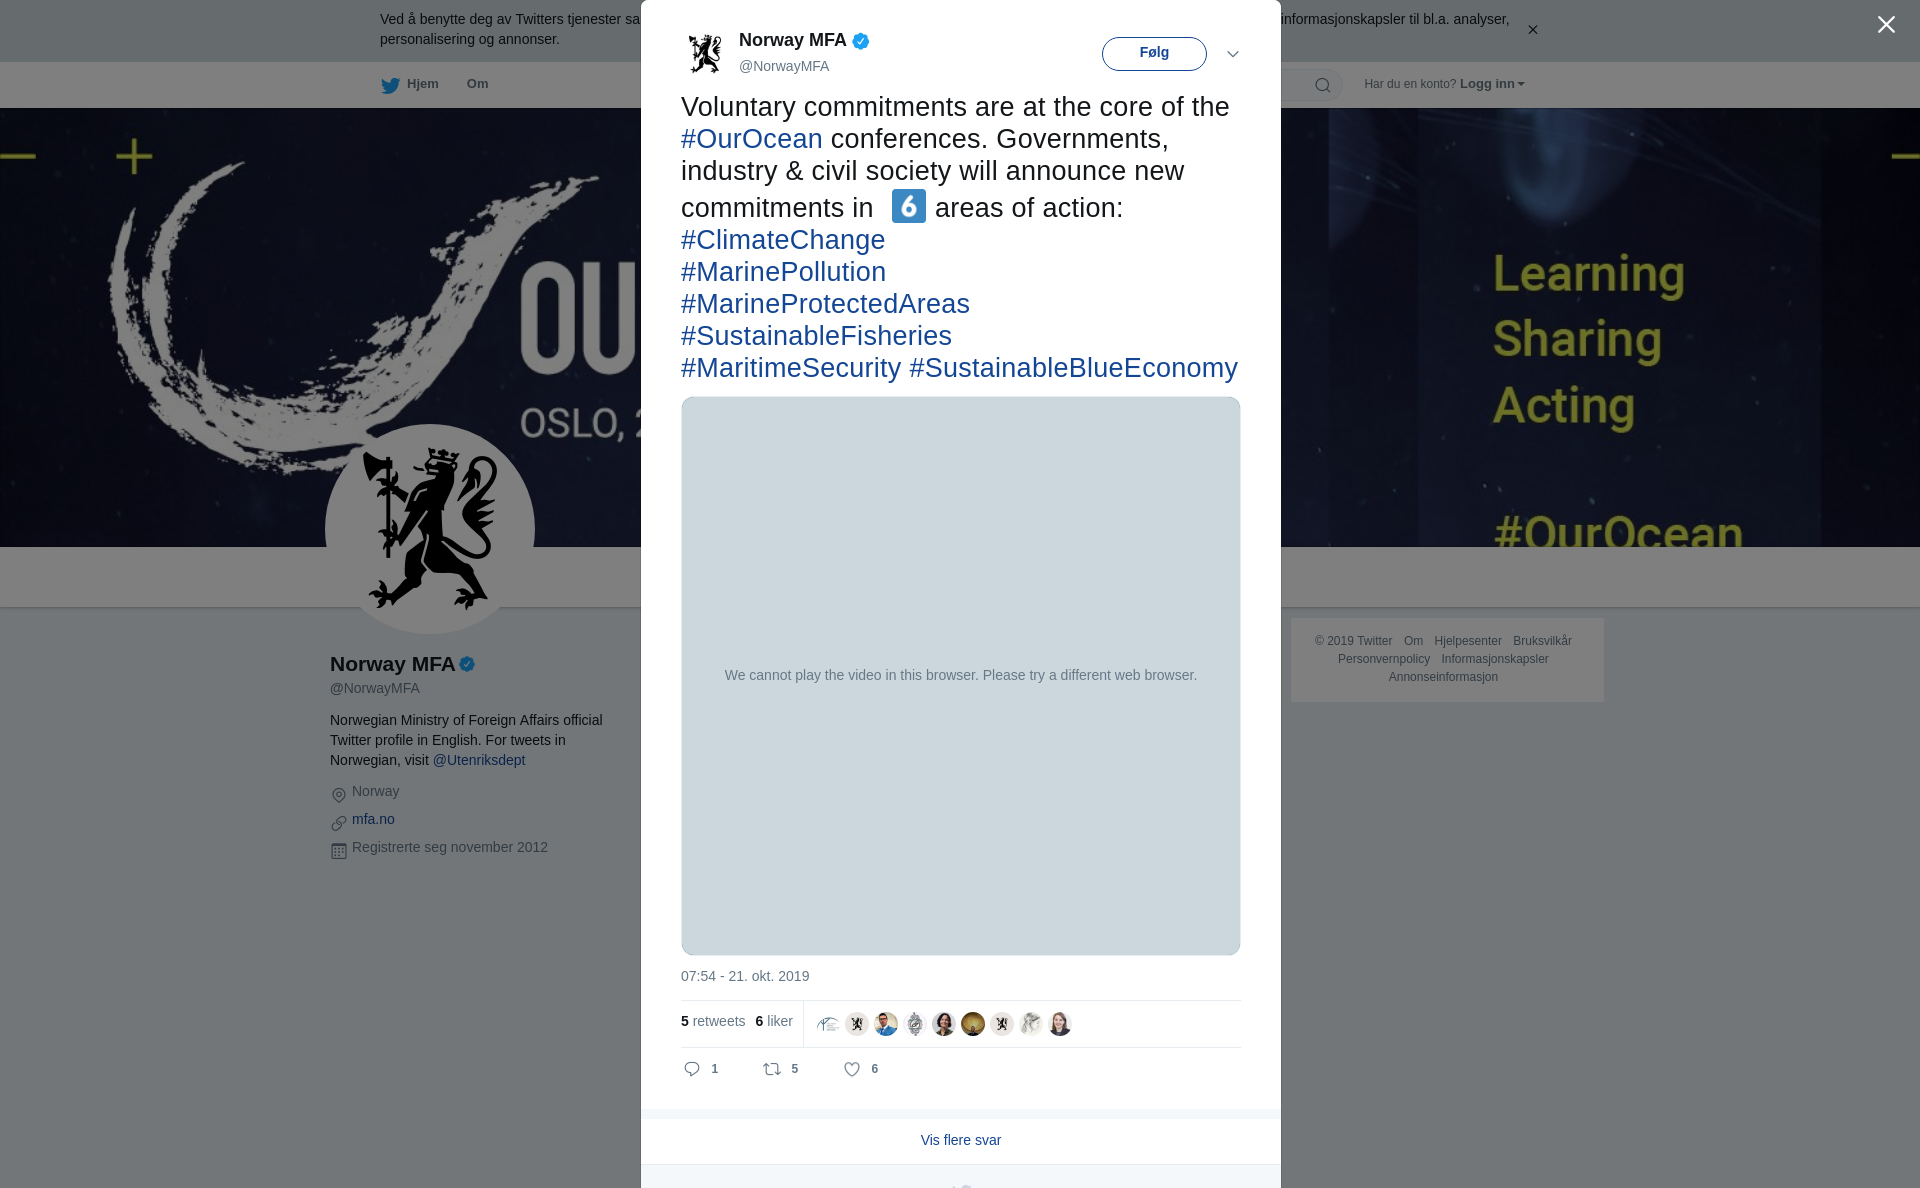Expand the tweet options chevron
This screenshot has width=1920, height=1188.
[x=1232, y=54]
